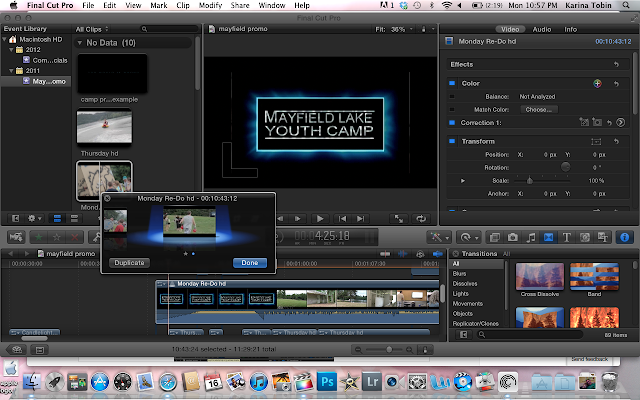The width and height of the screenshot is (640, 400).
Task: Open the Import from Camera button
Action: point(16,237)
